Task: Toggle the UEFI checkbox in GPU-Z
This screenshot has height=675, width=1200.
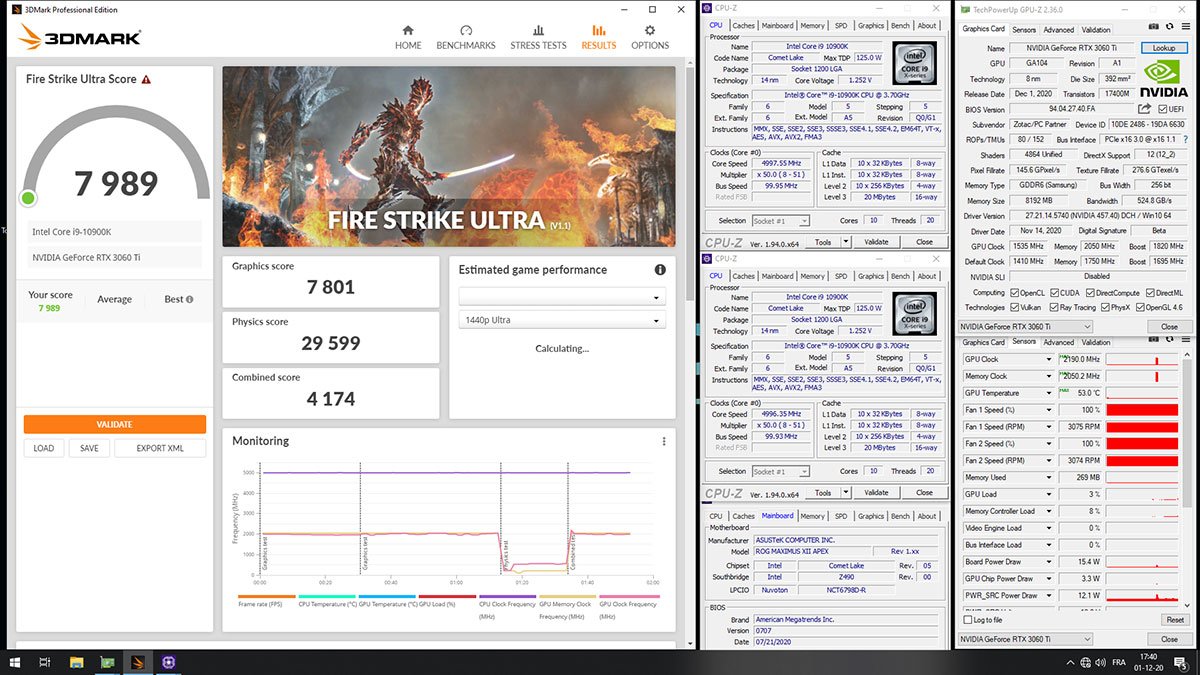Action: click(x=1163, y=109)
